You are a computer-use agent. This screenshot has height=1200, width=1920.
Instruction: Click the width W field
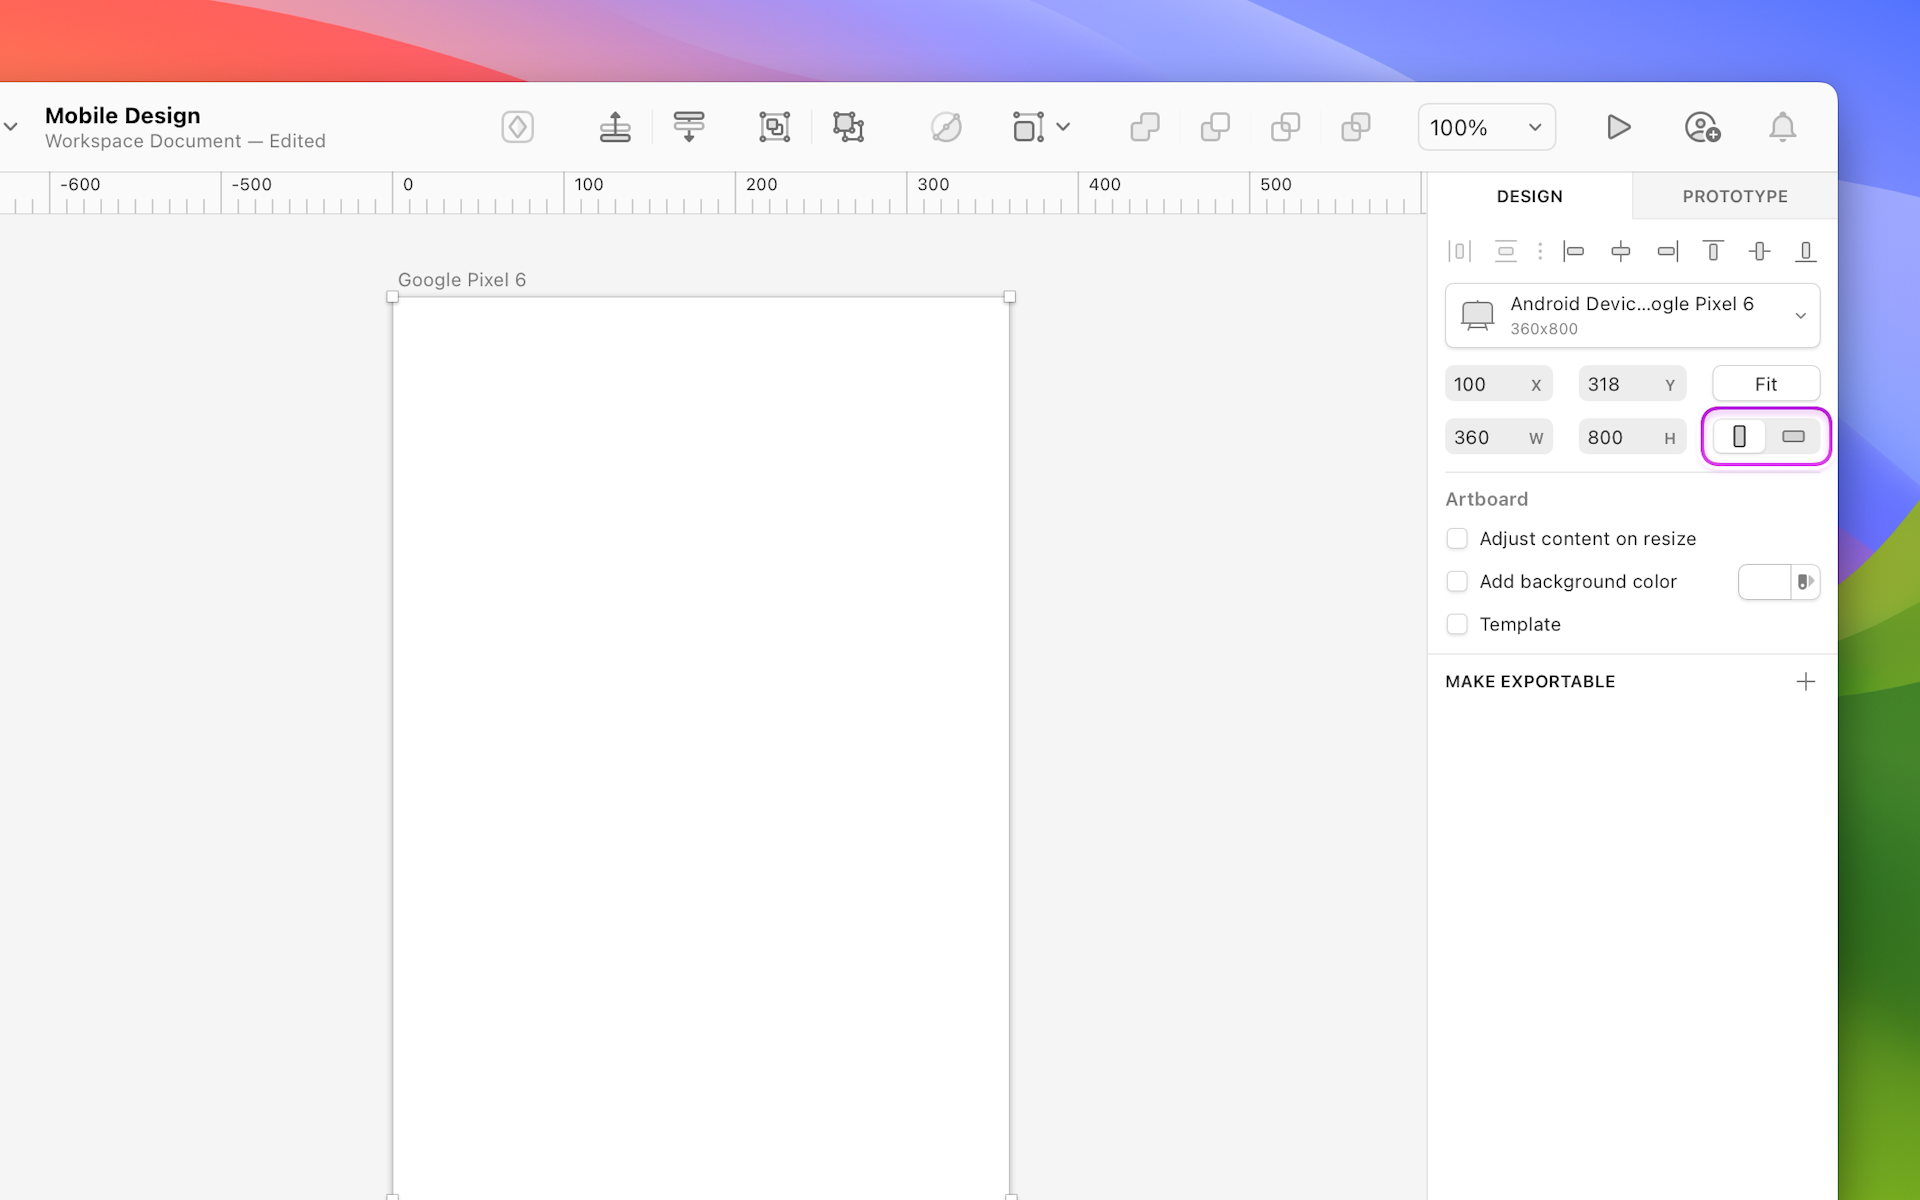tap(1498, 437)
